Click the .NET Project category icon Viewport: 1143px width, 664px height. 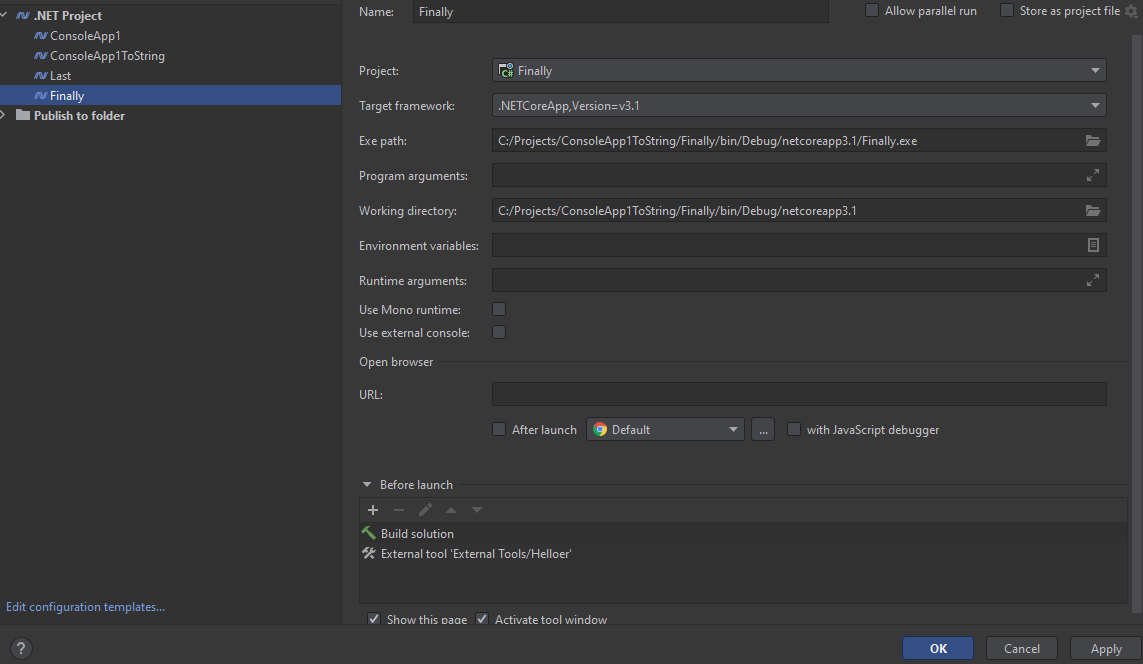23,15
